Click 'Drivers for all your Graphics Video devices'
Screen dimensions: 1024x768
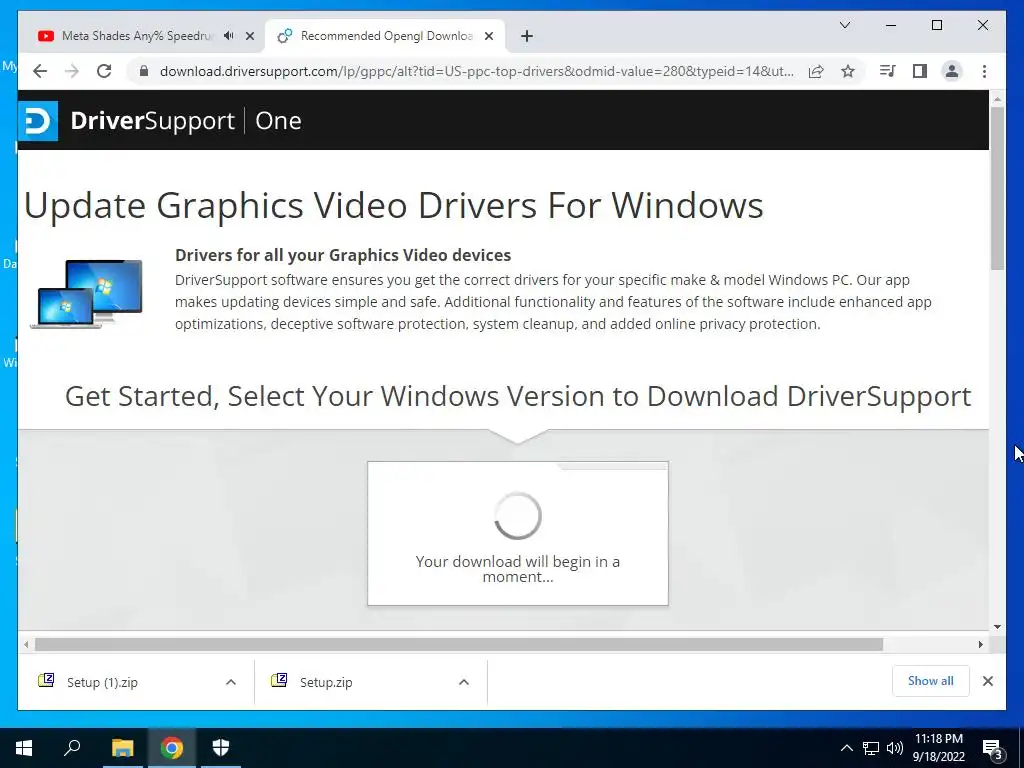point(343,255)
